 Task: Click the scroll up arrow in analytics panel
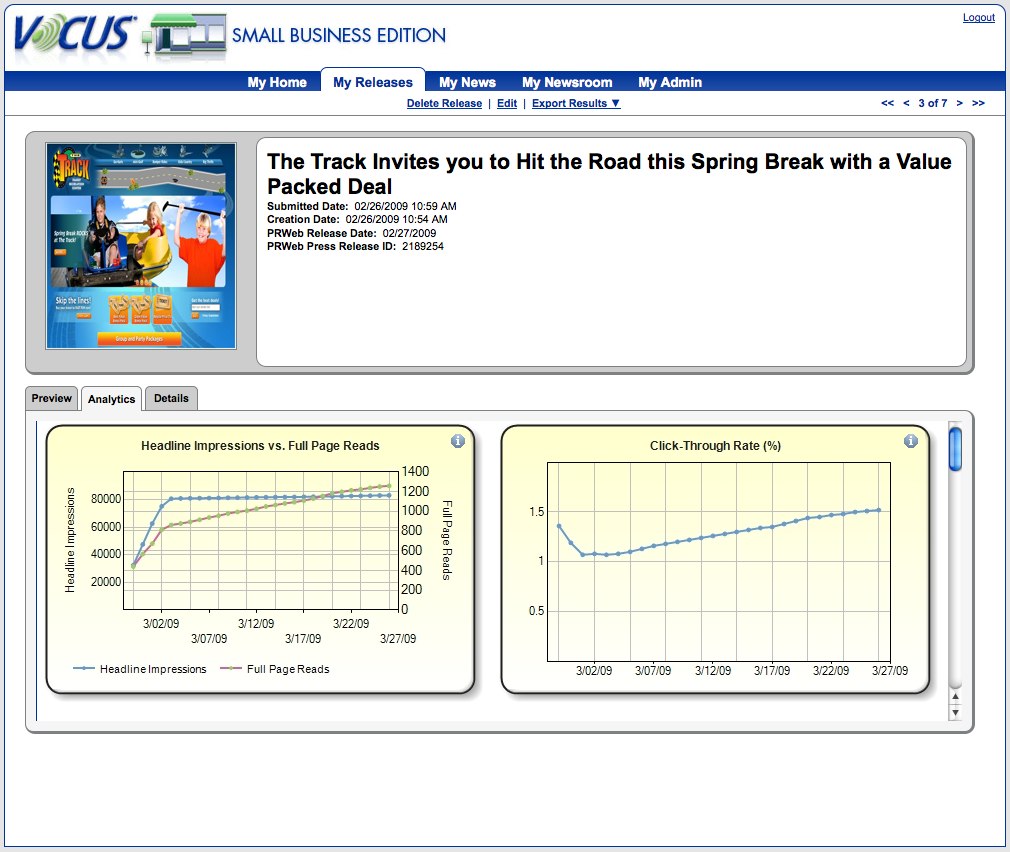[x=955, y=696]
